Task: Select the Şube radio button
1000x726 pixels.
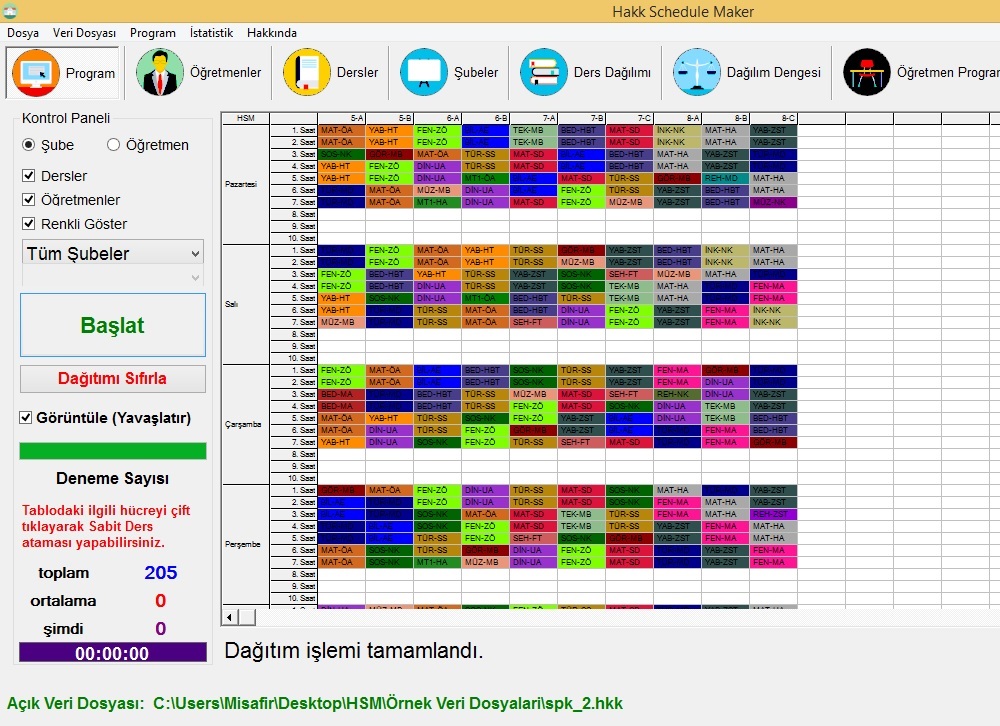Action: coord(28,145)
